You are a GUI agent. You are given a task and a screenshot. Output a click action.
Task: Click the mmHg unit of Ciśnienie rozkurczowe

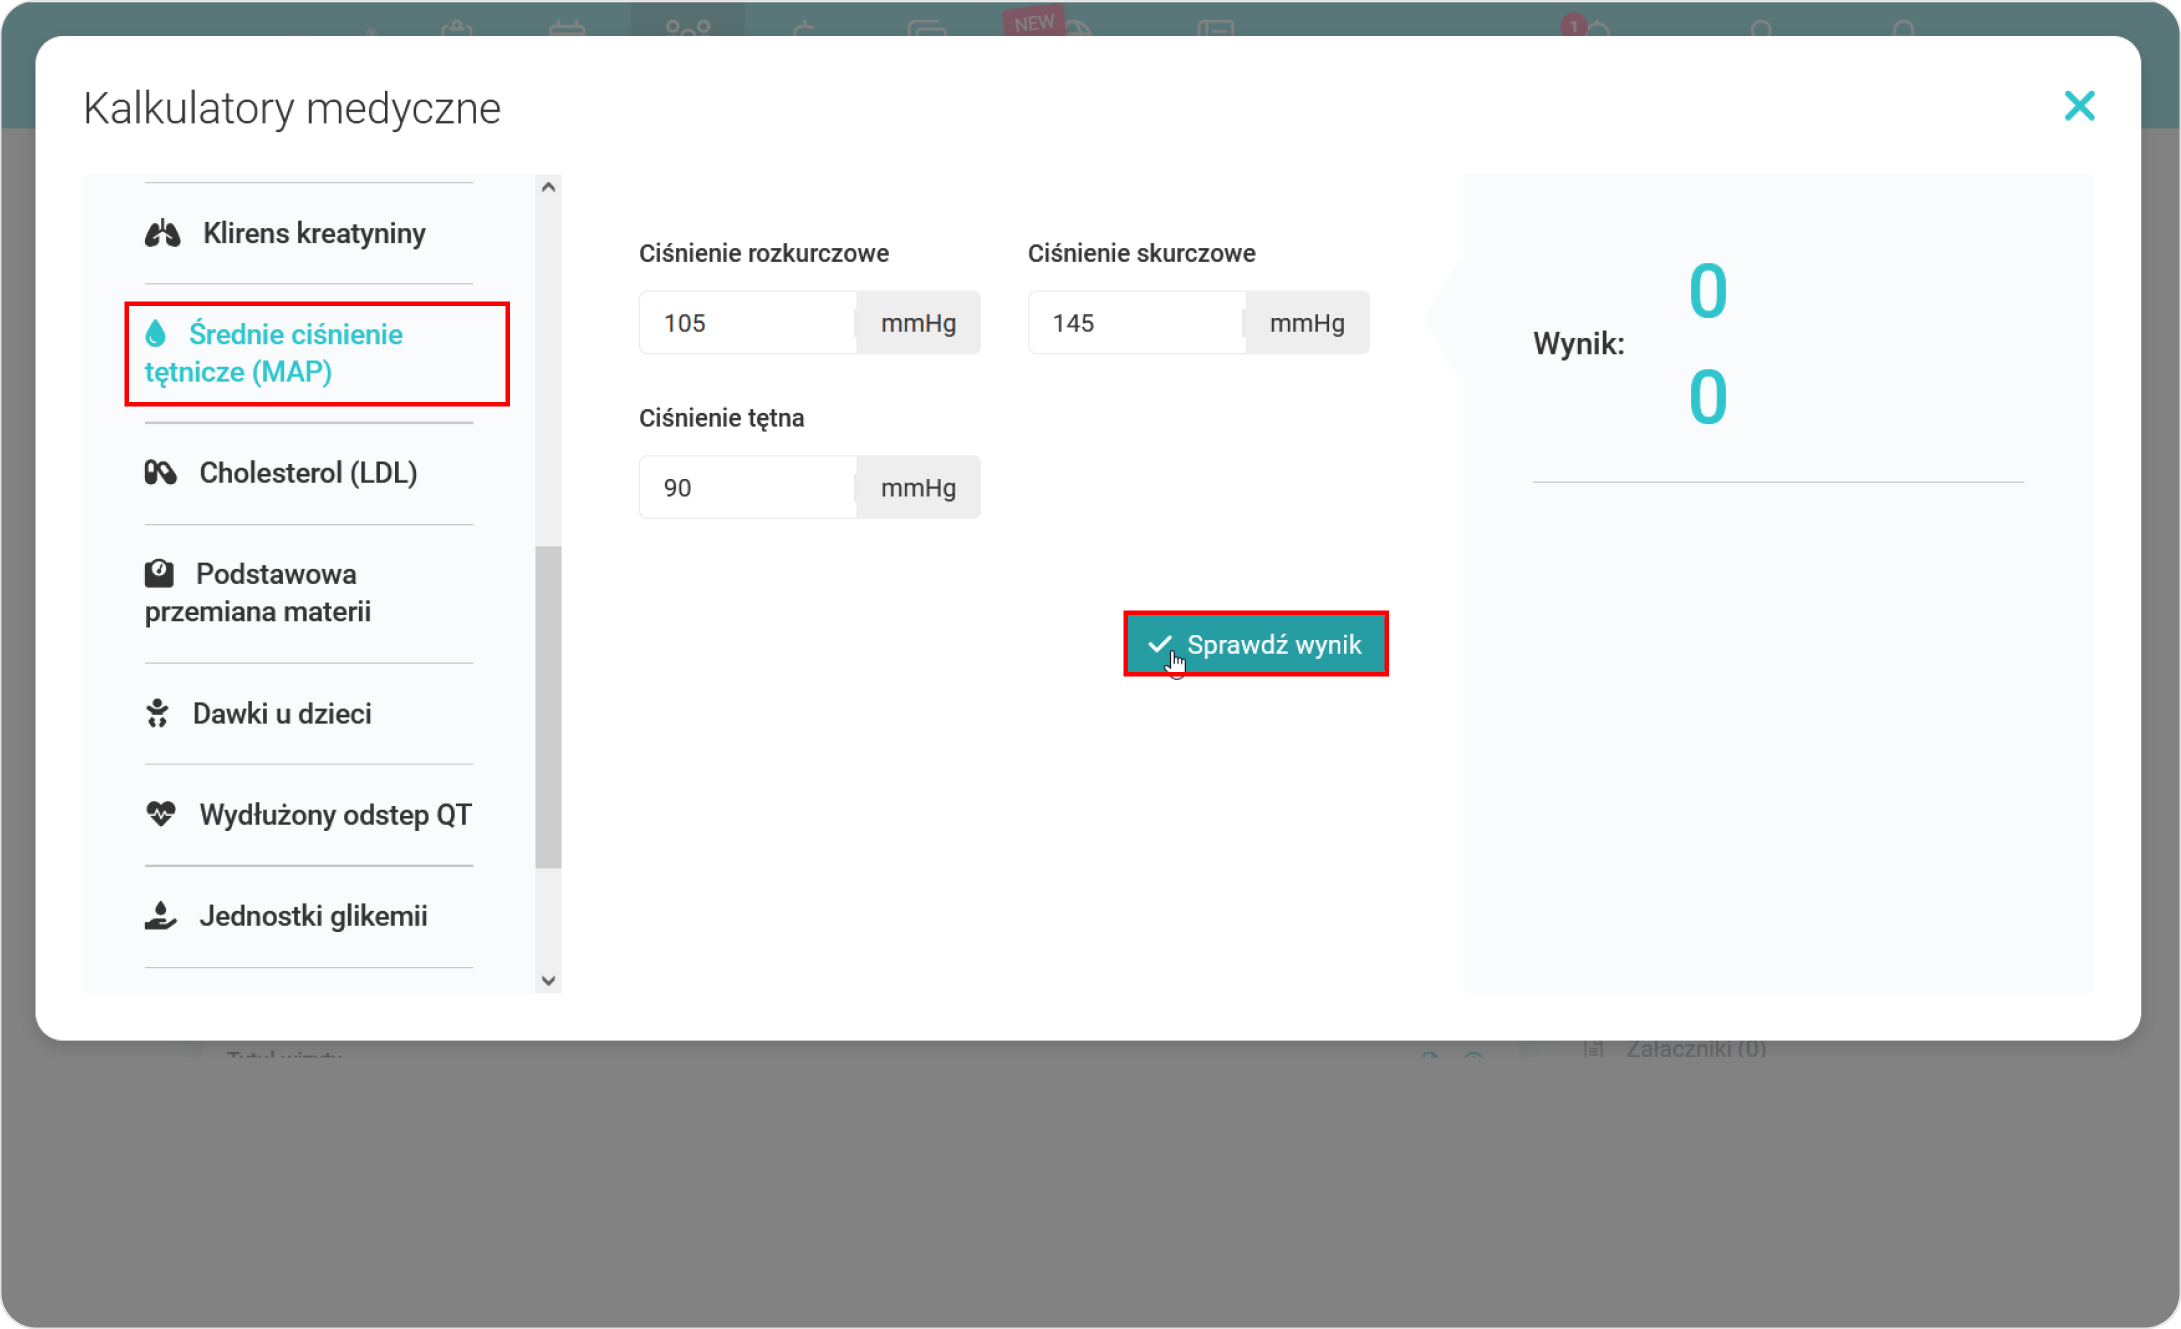point(918,323)
